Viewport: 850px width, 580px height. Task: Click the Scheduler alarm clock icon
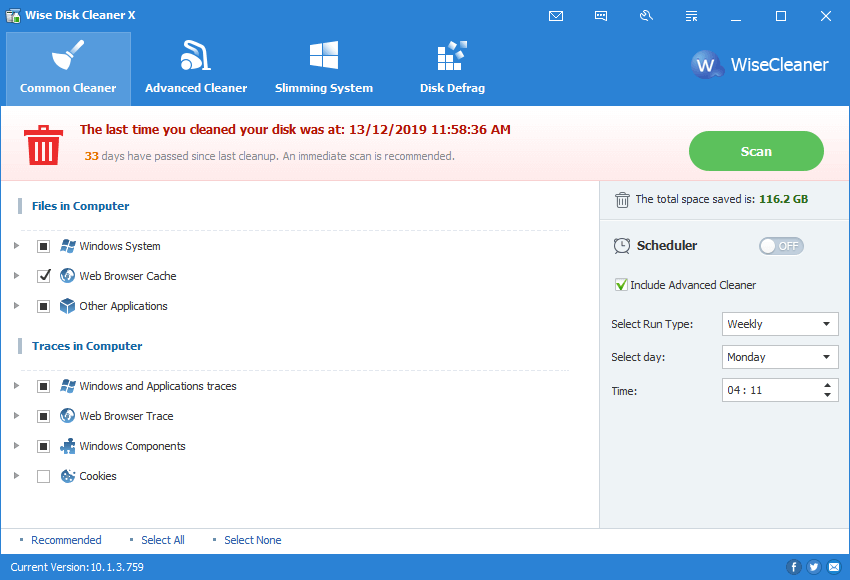point(622,246)
